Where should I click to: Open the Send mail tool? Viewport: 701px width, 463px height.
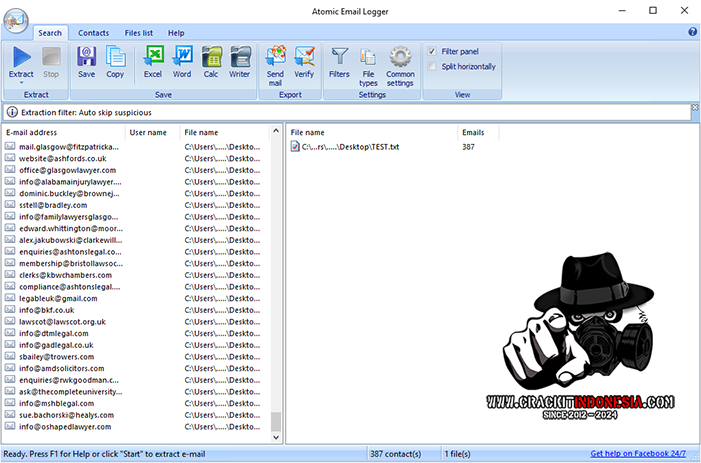(x=275, y=58)
